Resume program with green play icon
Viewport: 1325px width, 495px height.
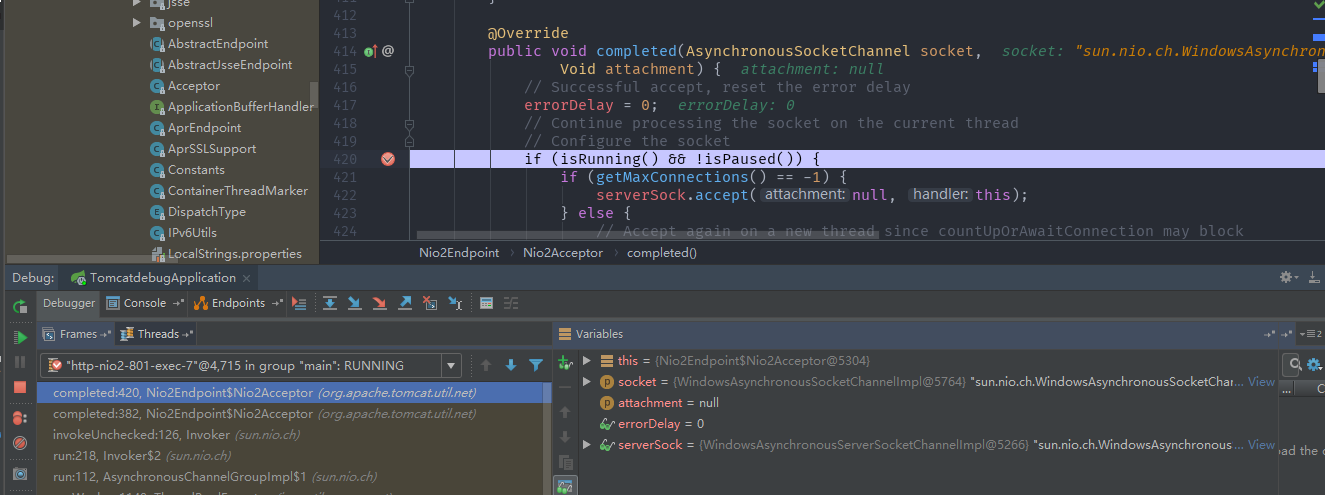coord(20,337)
